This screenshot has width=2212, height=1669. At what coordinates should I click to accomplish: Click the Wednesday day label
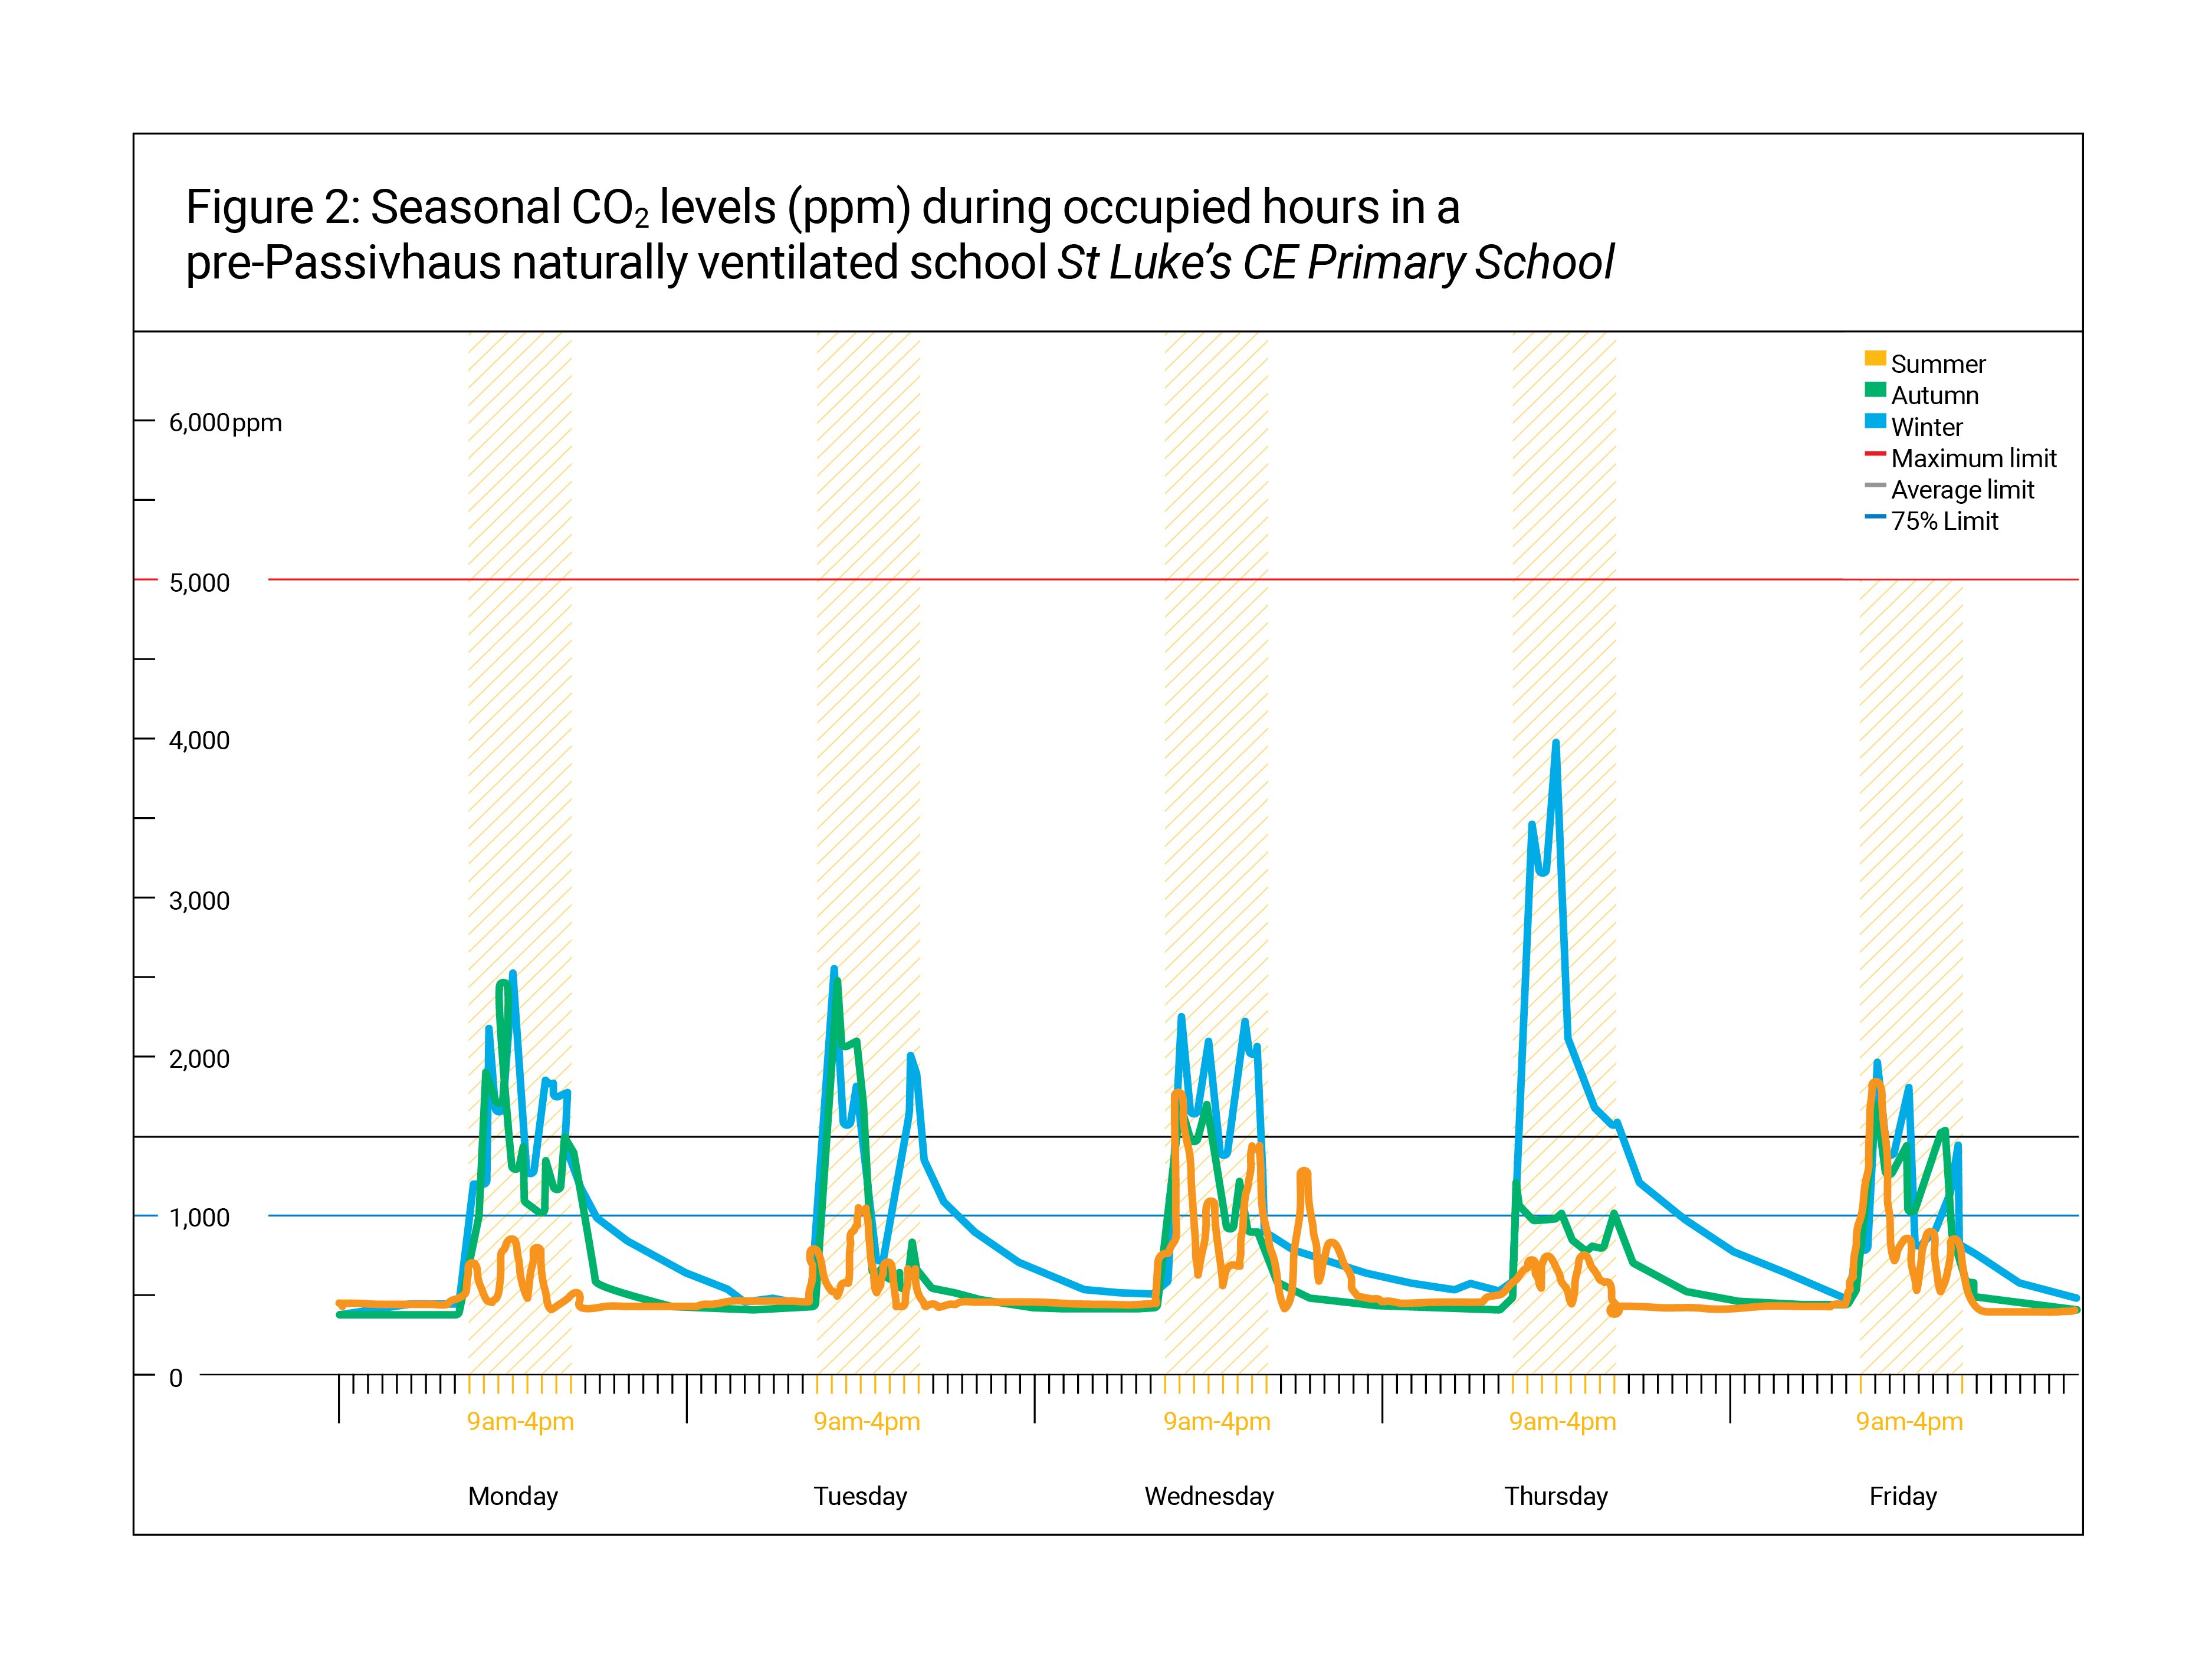pos(1209,1496)
